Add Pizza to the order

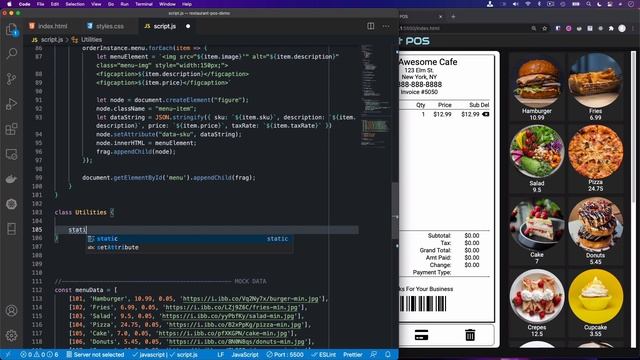point(596,159)
